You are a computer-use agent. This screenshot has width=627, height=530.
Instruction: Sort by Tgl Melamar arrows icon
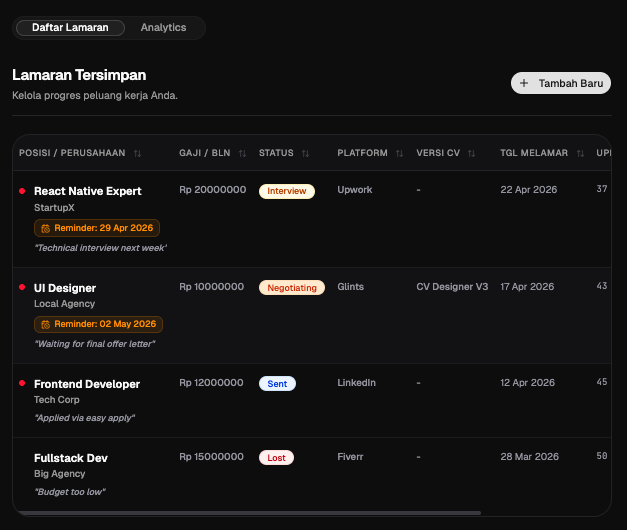click(x=580, y=153)
